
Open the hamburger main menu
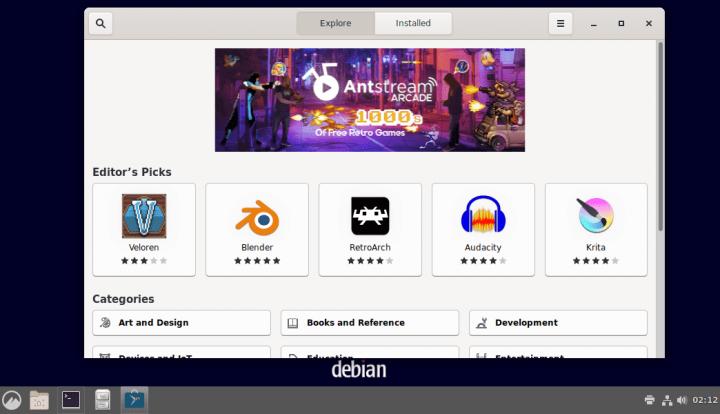[x=560, y=23]
